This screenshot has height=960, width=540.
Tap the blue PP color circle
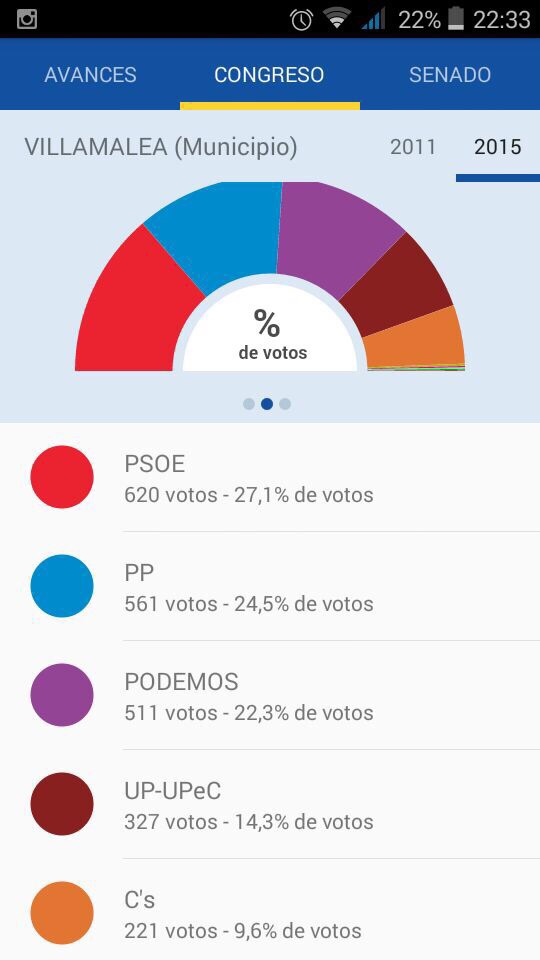(62, 586)
